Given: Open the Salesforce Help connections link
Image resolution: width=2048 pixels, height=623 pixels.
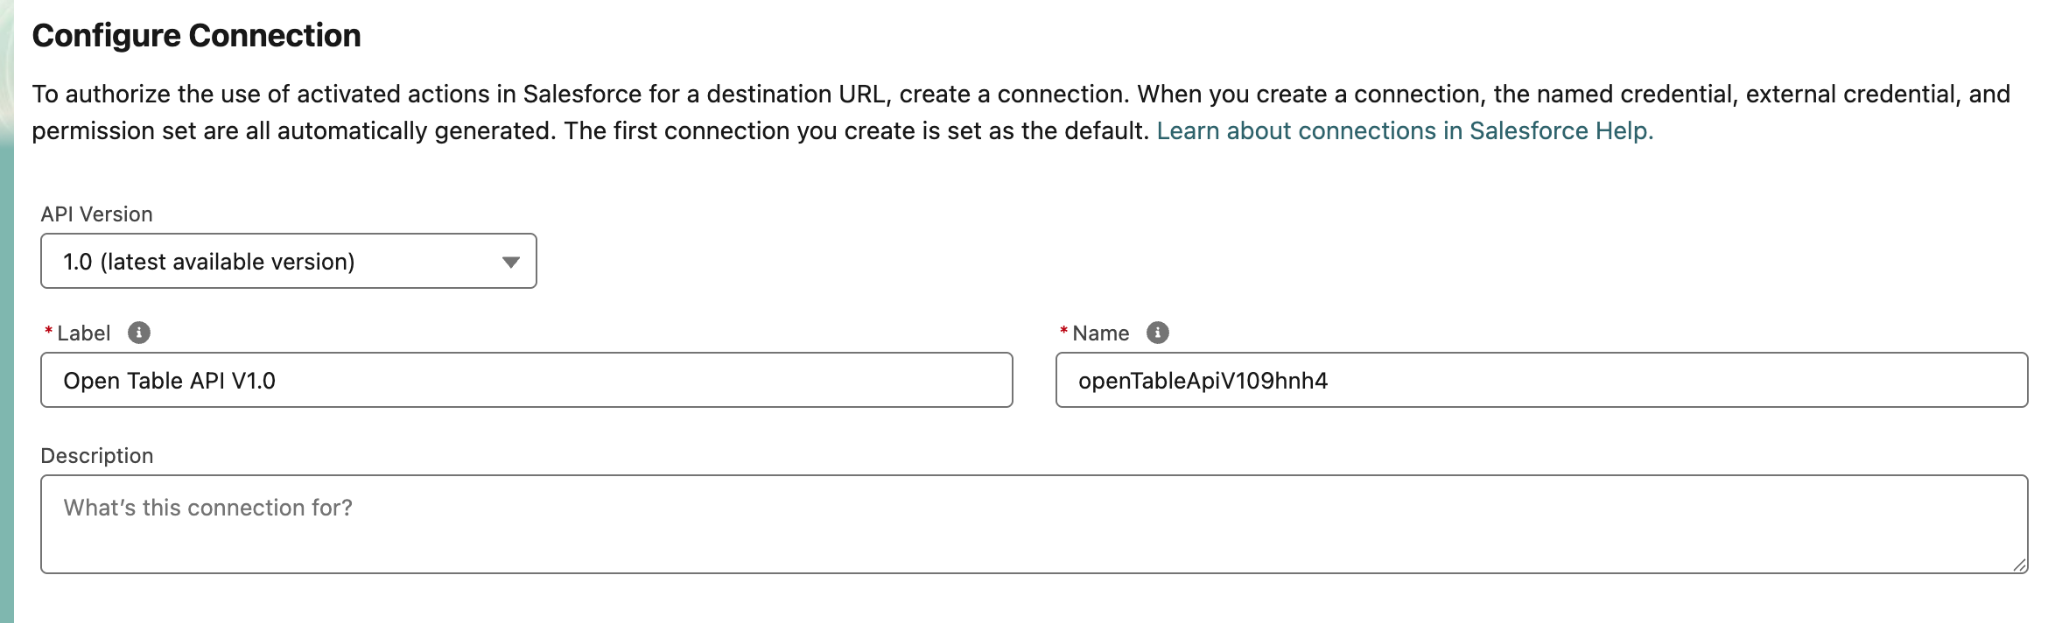Looking at the screenshot, I should [x=1404, y=131].
